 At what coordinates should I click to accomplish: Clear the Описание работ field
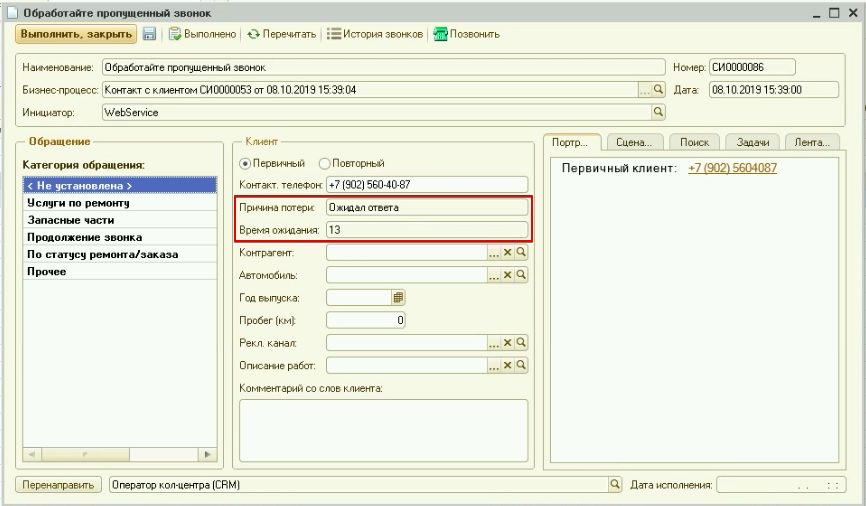coord(507,366)
